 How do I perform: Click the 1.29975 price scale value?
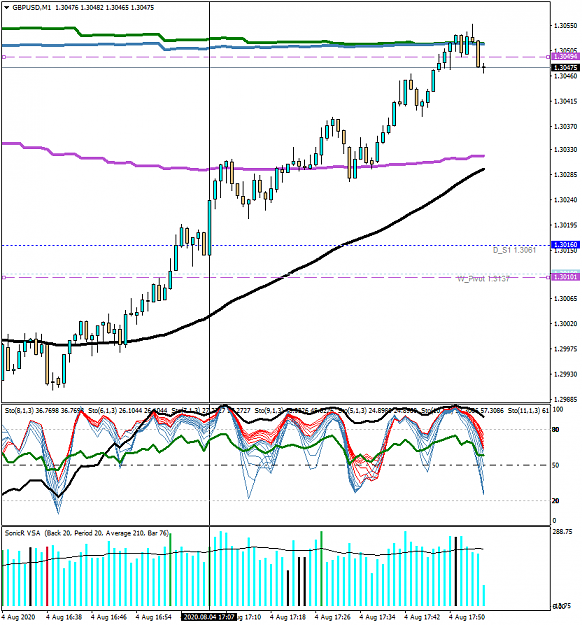[x=566, y=349]
